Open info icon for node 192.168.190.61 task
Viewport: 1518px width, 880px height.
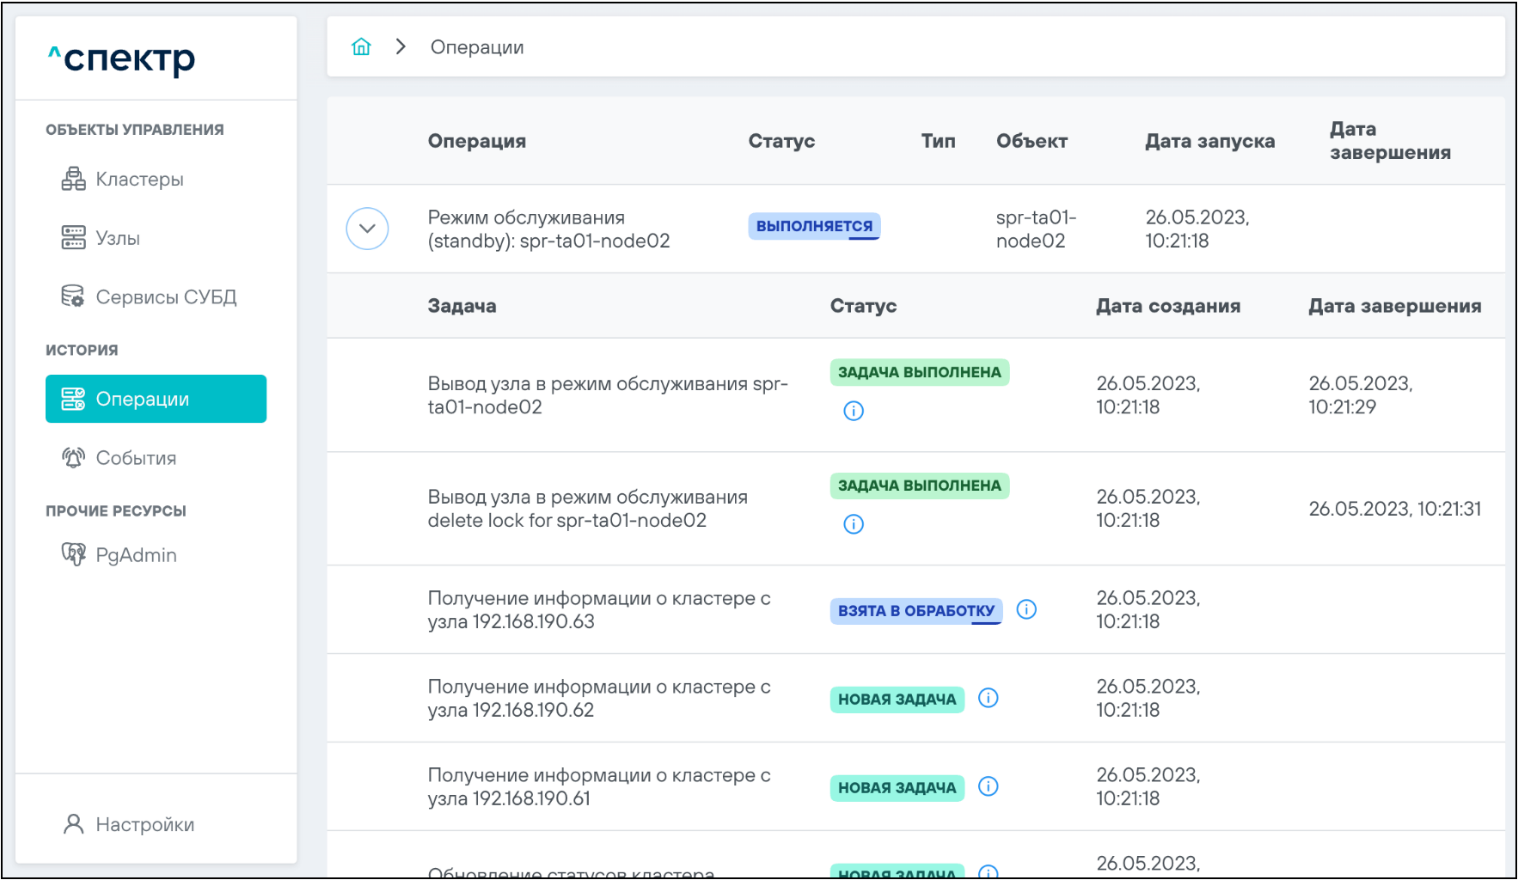988,786
